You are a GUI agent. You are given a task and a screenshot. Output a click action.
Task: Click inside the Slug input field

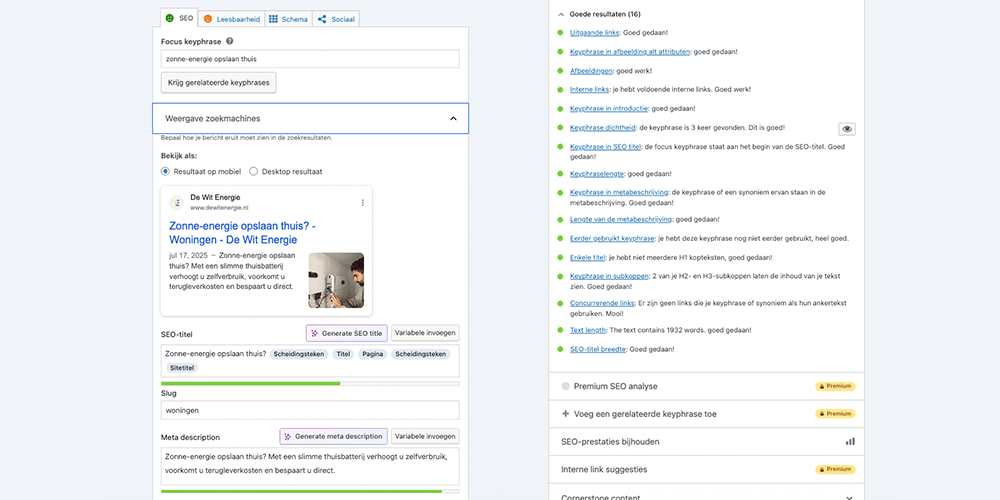pyautogui.click(x=310, y=410)
